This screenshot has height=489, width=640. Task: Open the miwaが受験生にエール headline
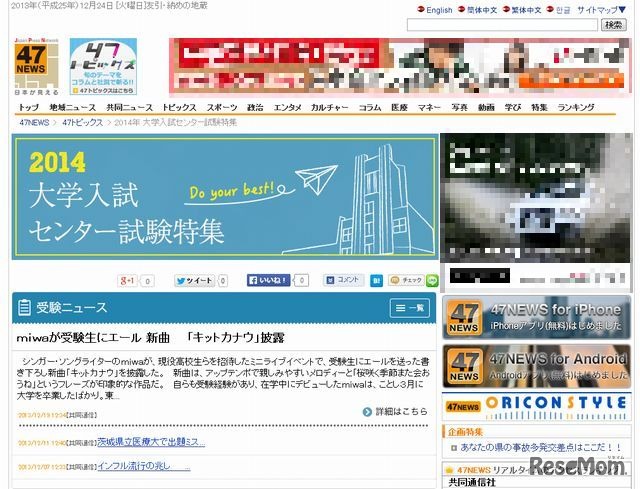click(x=150, y=338)
